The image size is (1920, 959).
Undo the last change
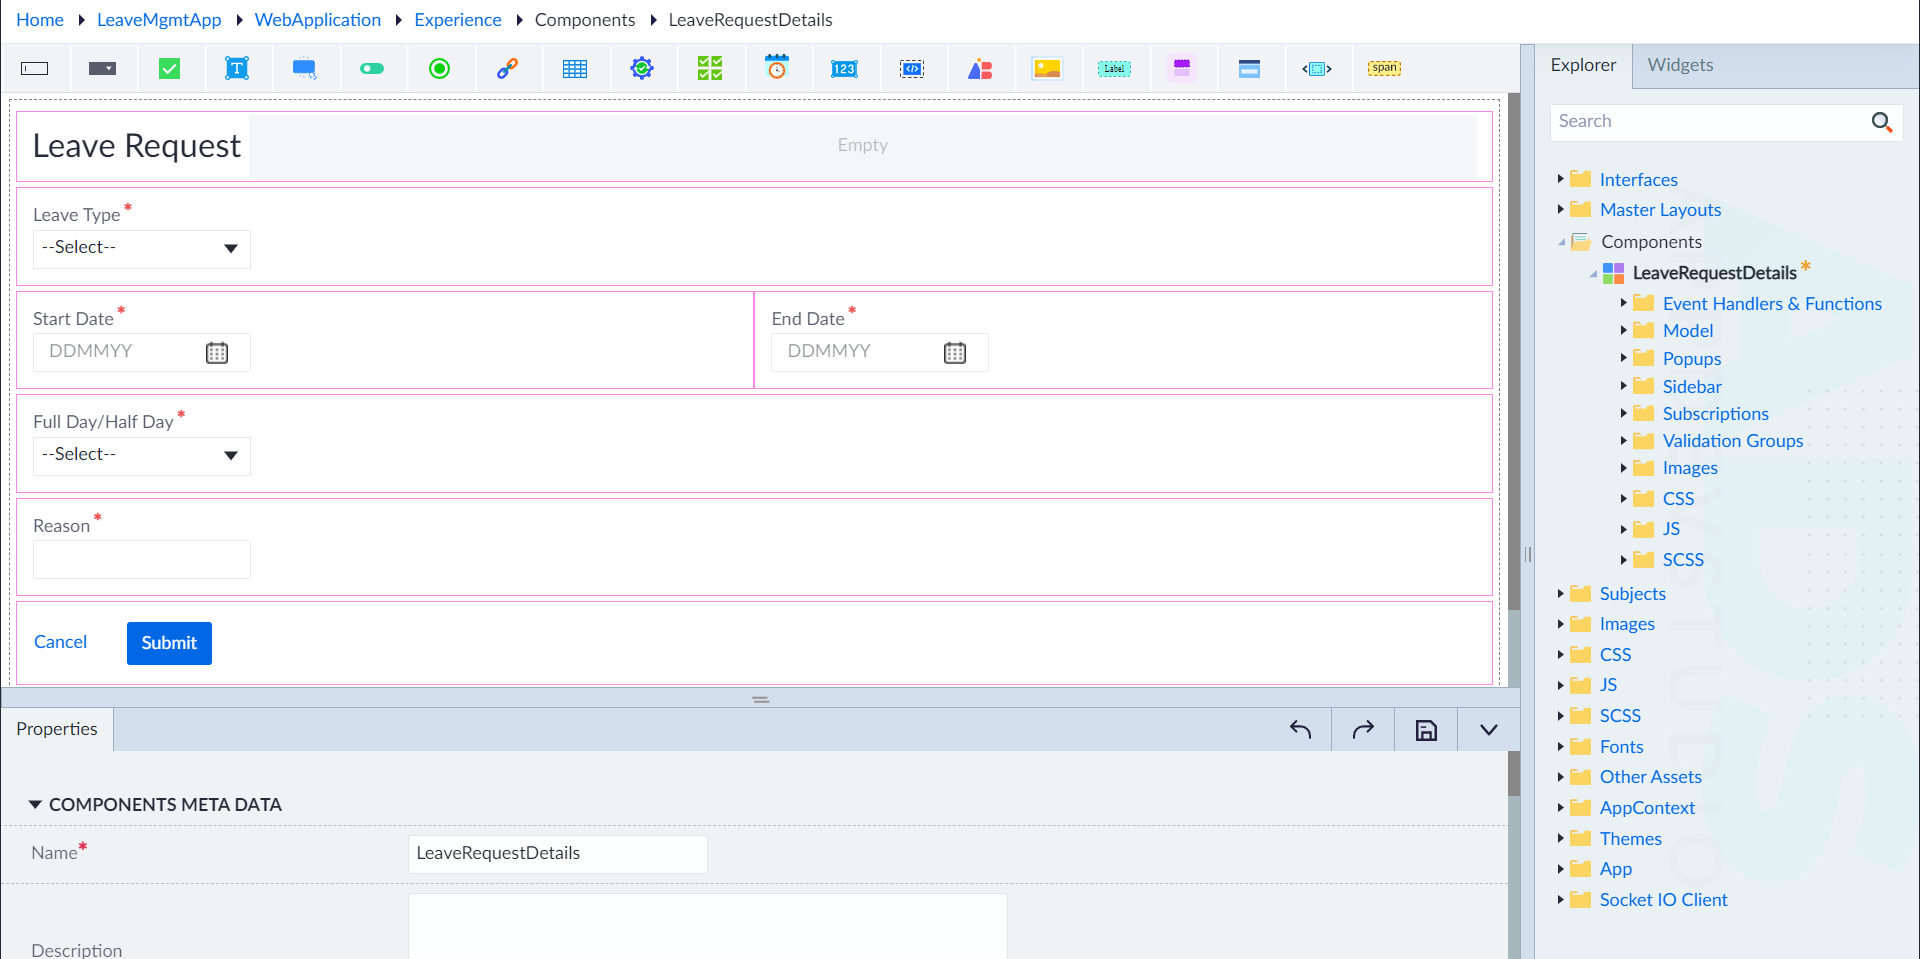[1300, 730]
